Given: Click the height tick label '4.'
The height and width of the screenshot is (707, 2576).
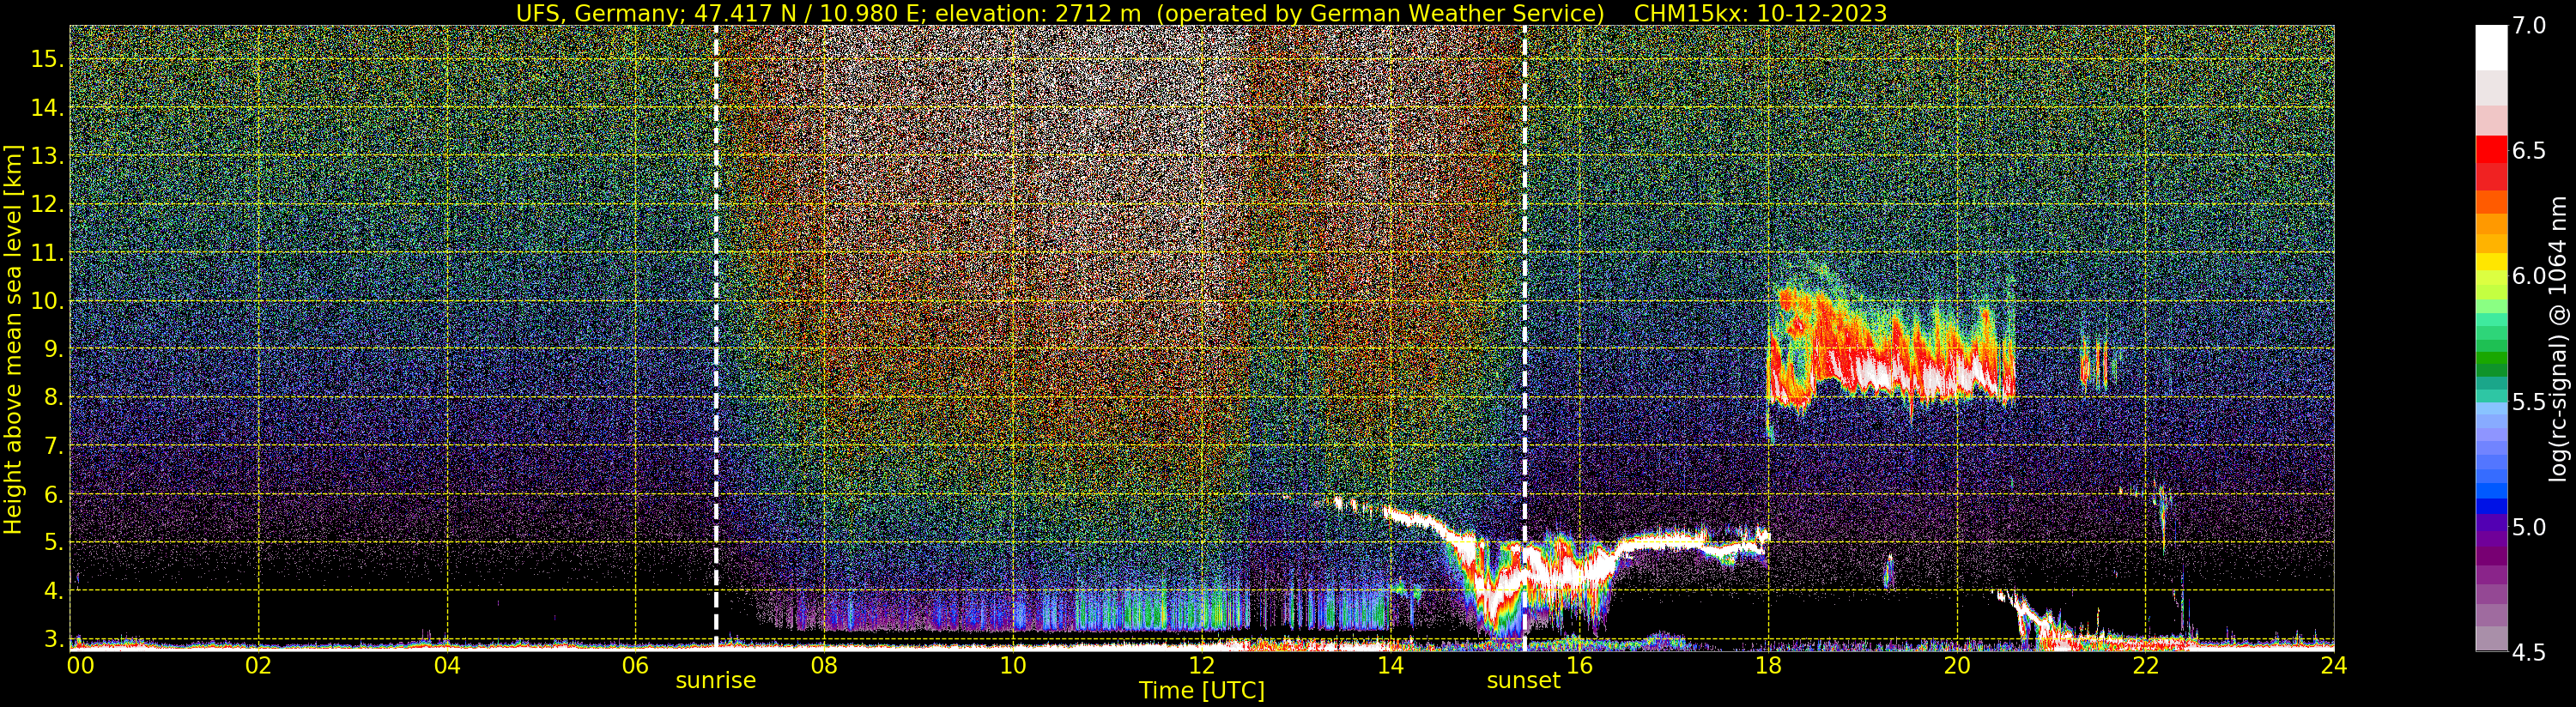Looking at the screenshot, I should click(54, 591).
